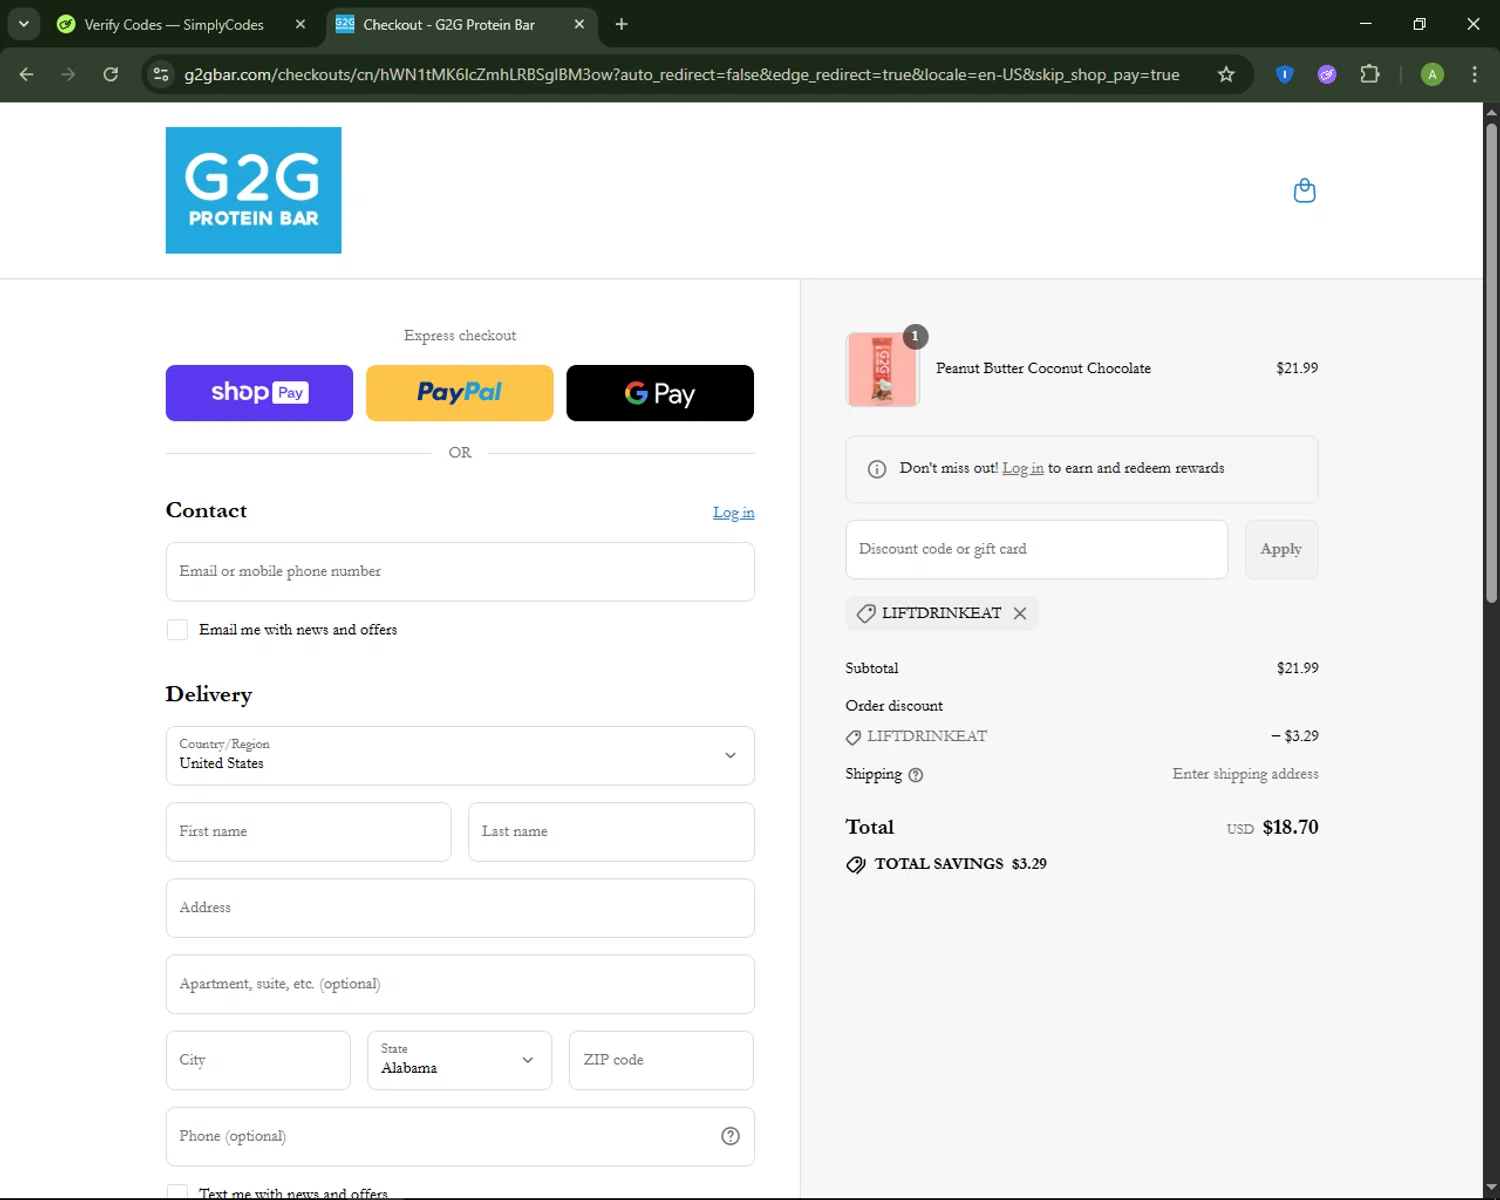1500x1200 pixels.
Task: Focus the Last name field
Action: pyautogui.click(x=611, y=832)
